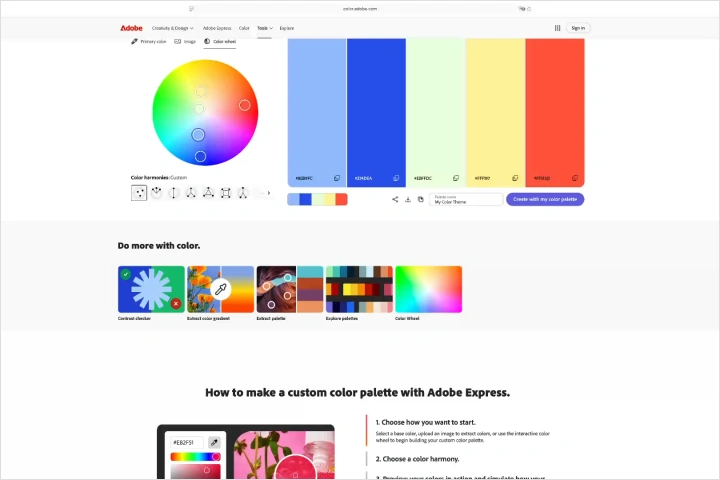
Task: Click the Adobe logo
Action: pyautogui.click(x=131, y=28)
